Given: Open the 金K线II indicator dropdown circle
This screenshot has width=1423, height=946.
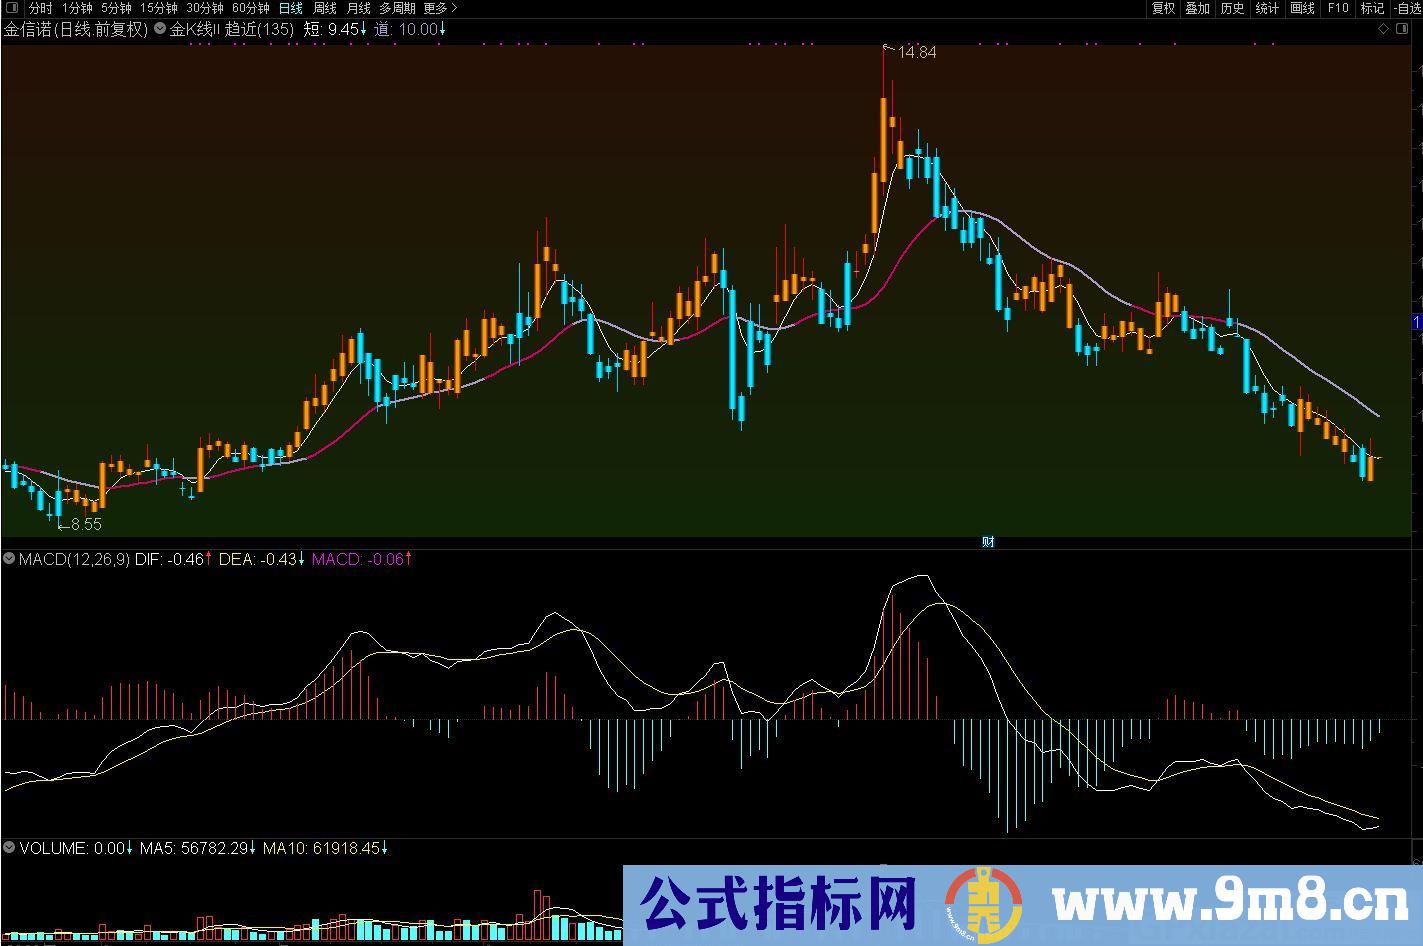Looking at the screenshot, I should [160, 29].
